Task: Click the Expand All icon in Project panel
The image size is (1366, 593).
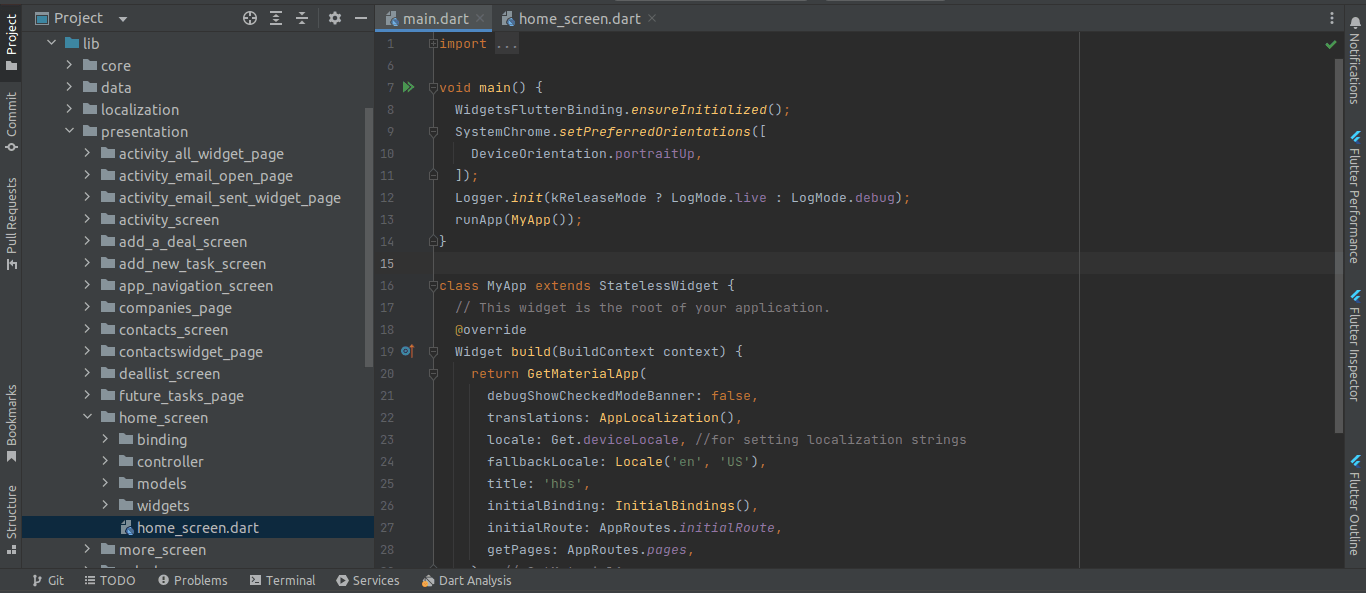Action: [x=276, y=18]
